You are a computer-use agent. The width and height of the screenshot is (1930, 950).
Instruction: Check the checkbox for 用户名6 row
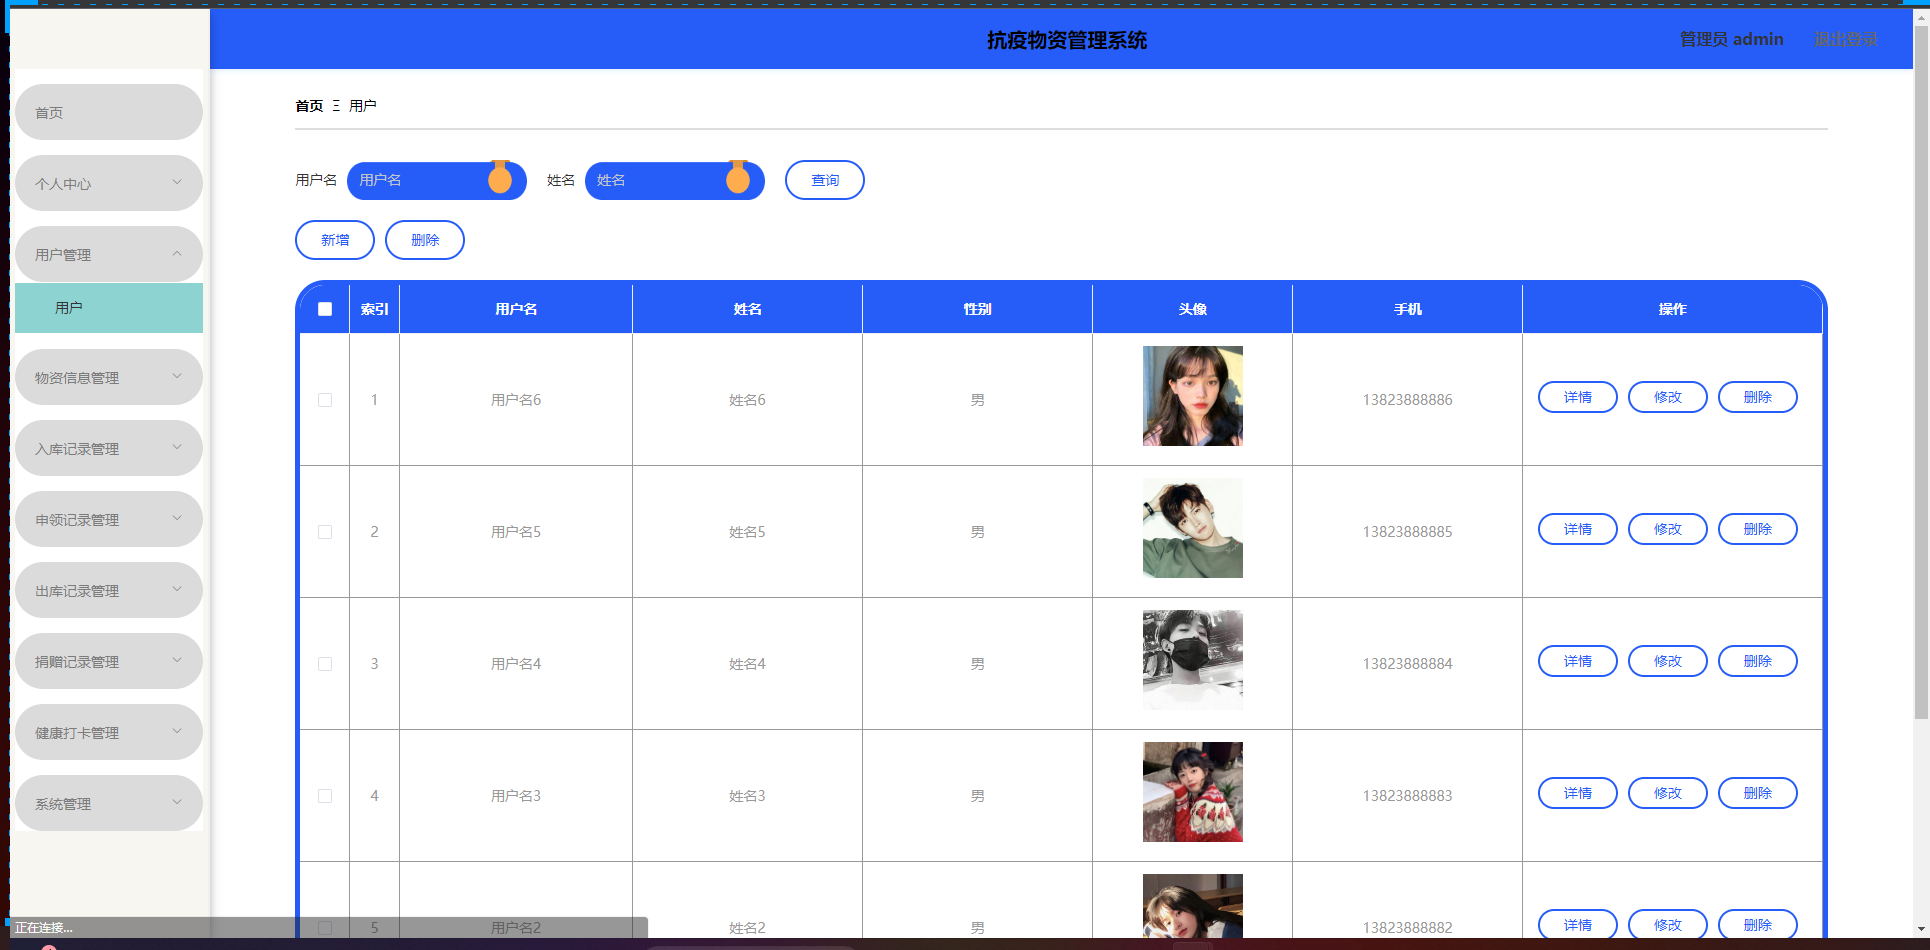tap(325, 400)
